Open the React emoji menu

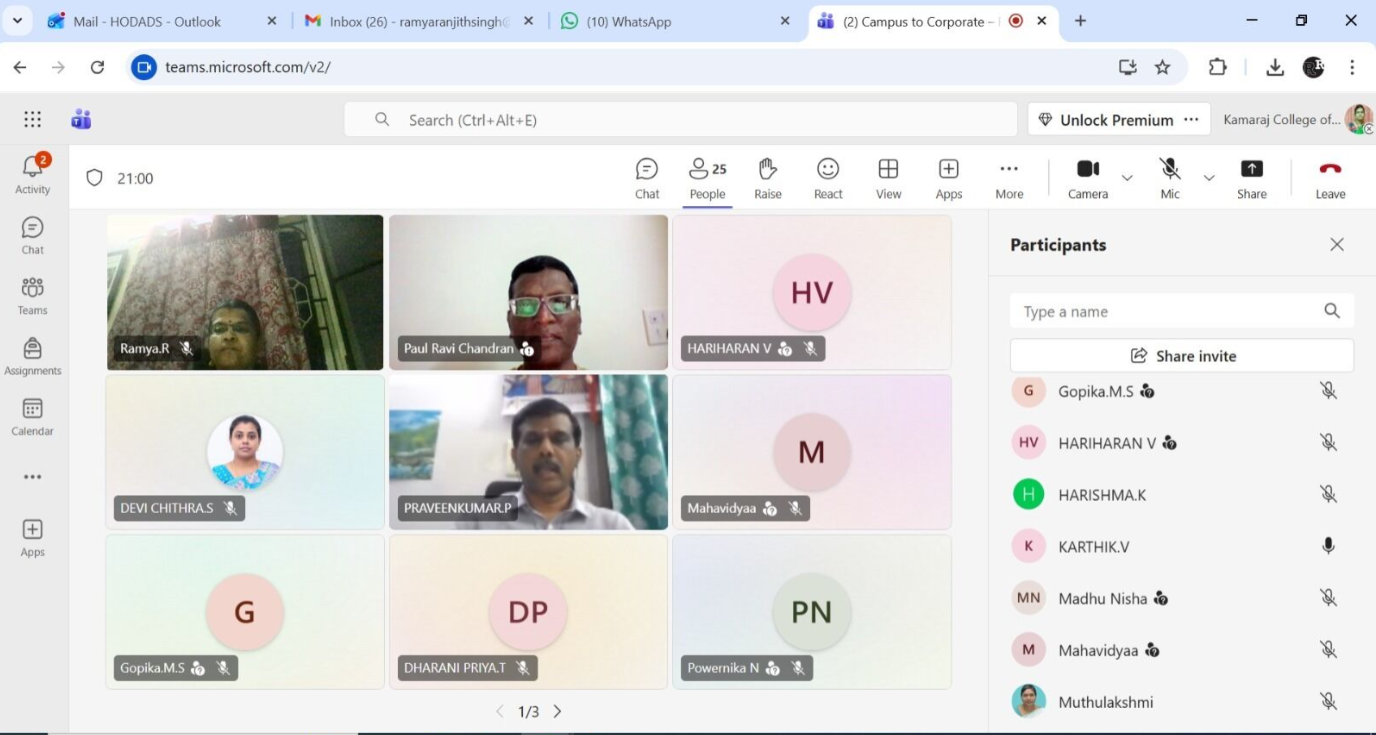point(828,178)
